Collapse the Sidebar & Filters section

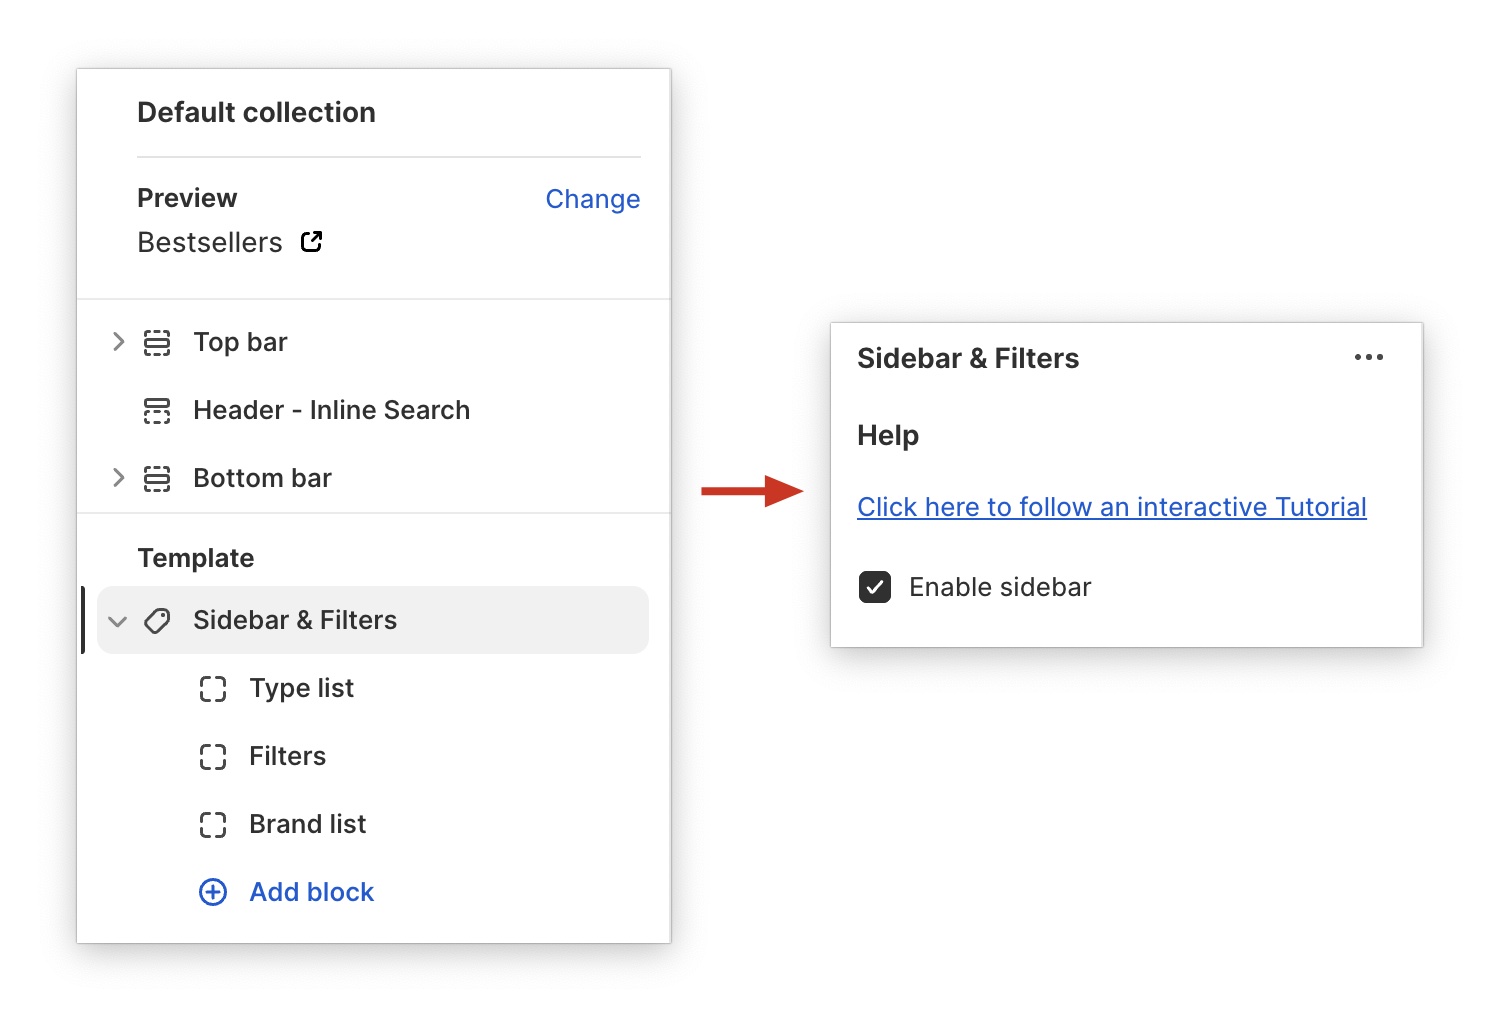pos(118,620)
